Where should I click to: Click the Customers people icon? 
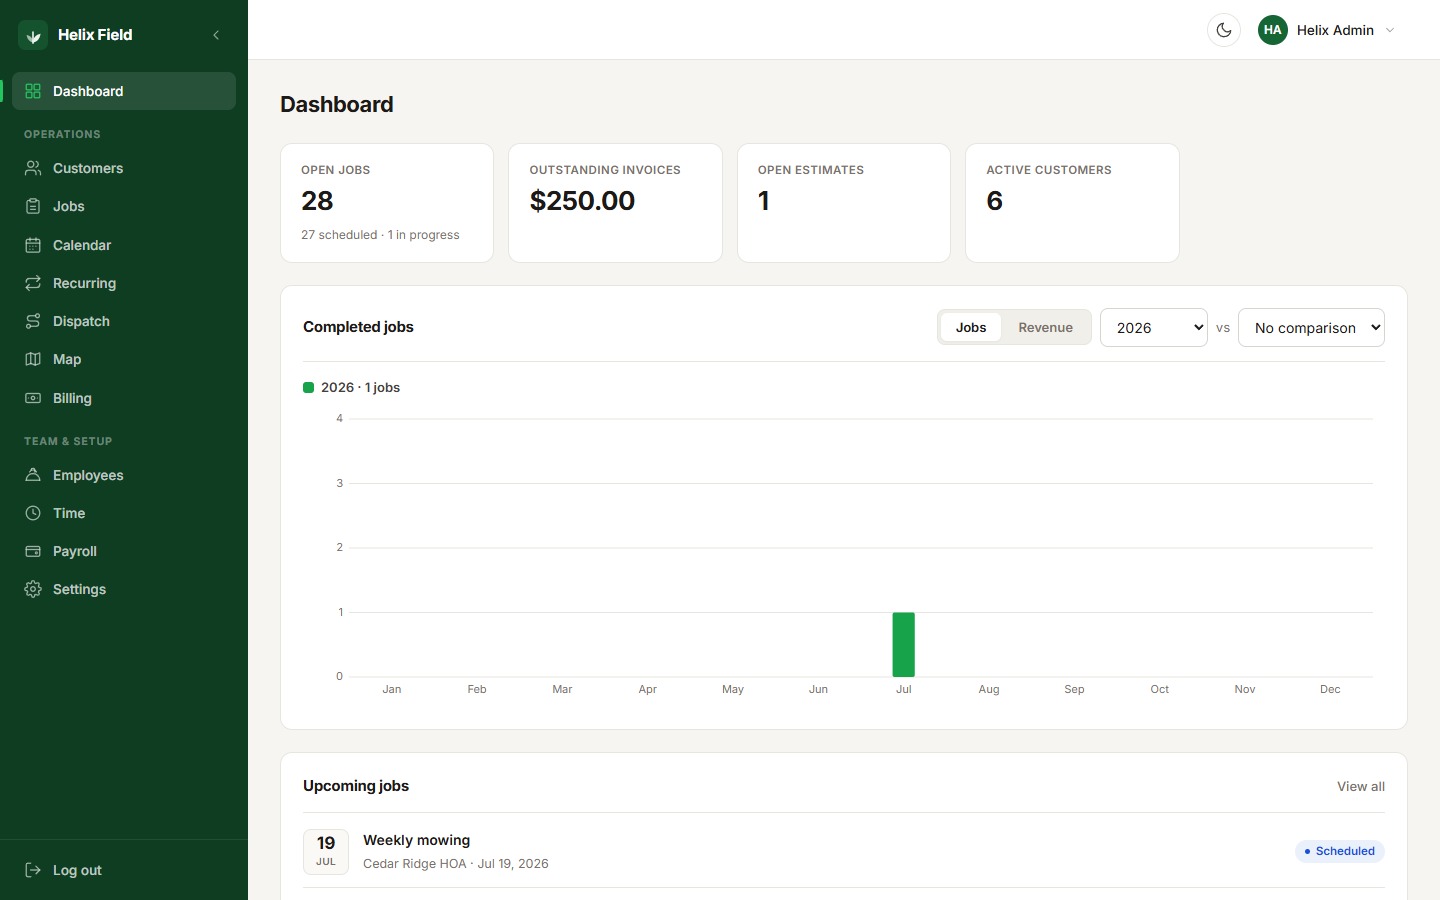point(33,168)
